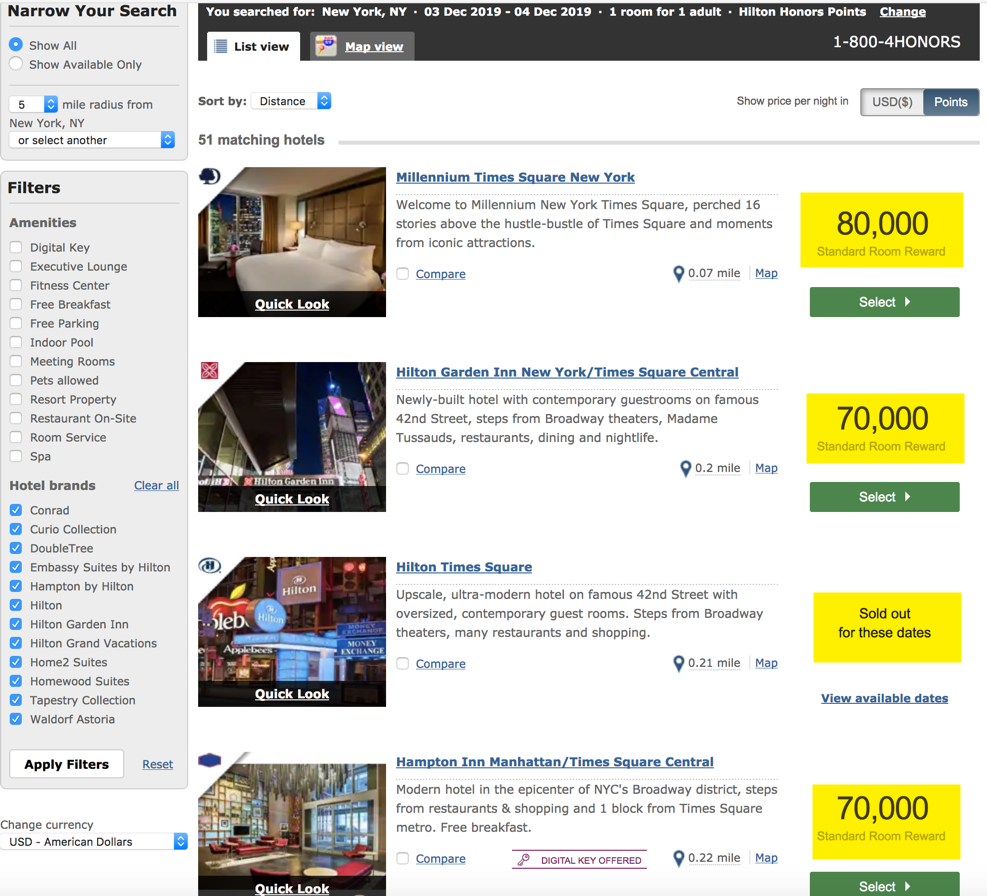Click the Reset filters link
This screenshot has height=896, width=987.
(157, 764)
